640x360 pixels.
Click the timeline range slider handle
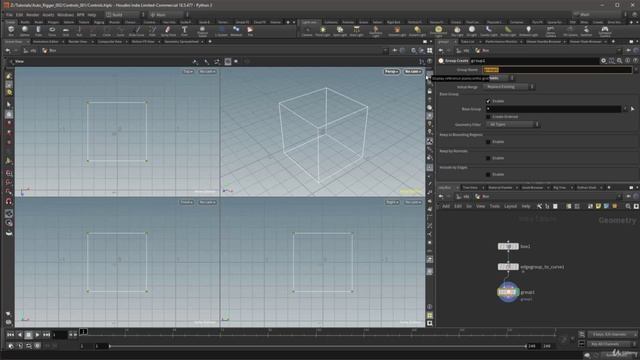[109, 346]
